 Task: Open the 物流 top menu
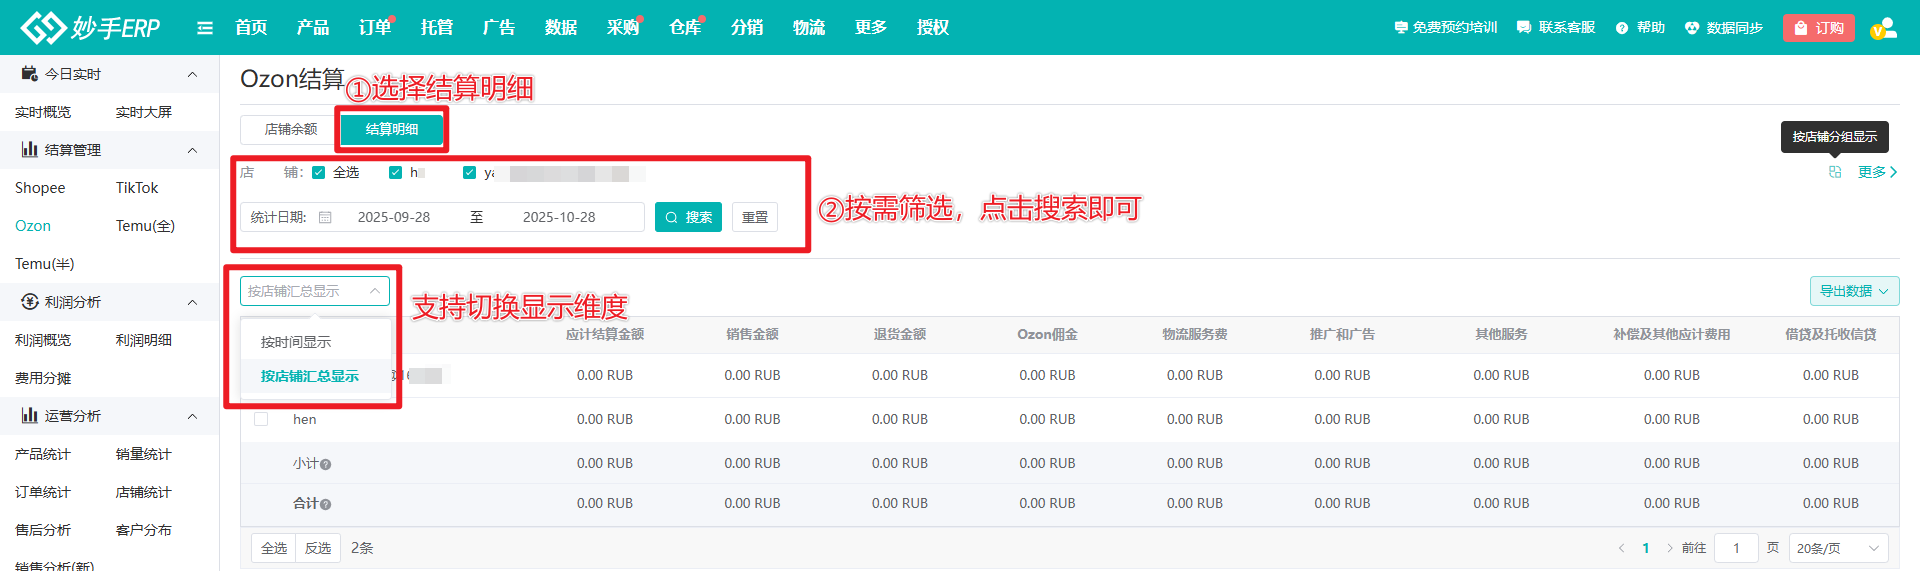(x=809, y=27)
